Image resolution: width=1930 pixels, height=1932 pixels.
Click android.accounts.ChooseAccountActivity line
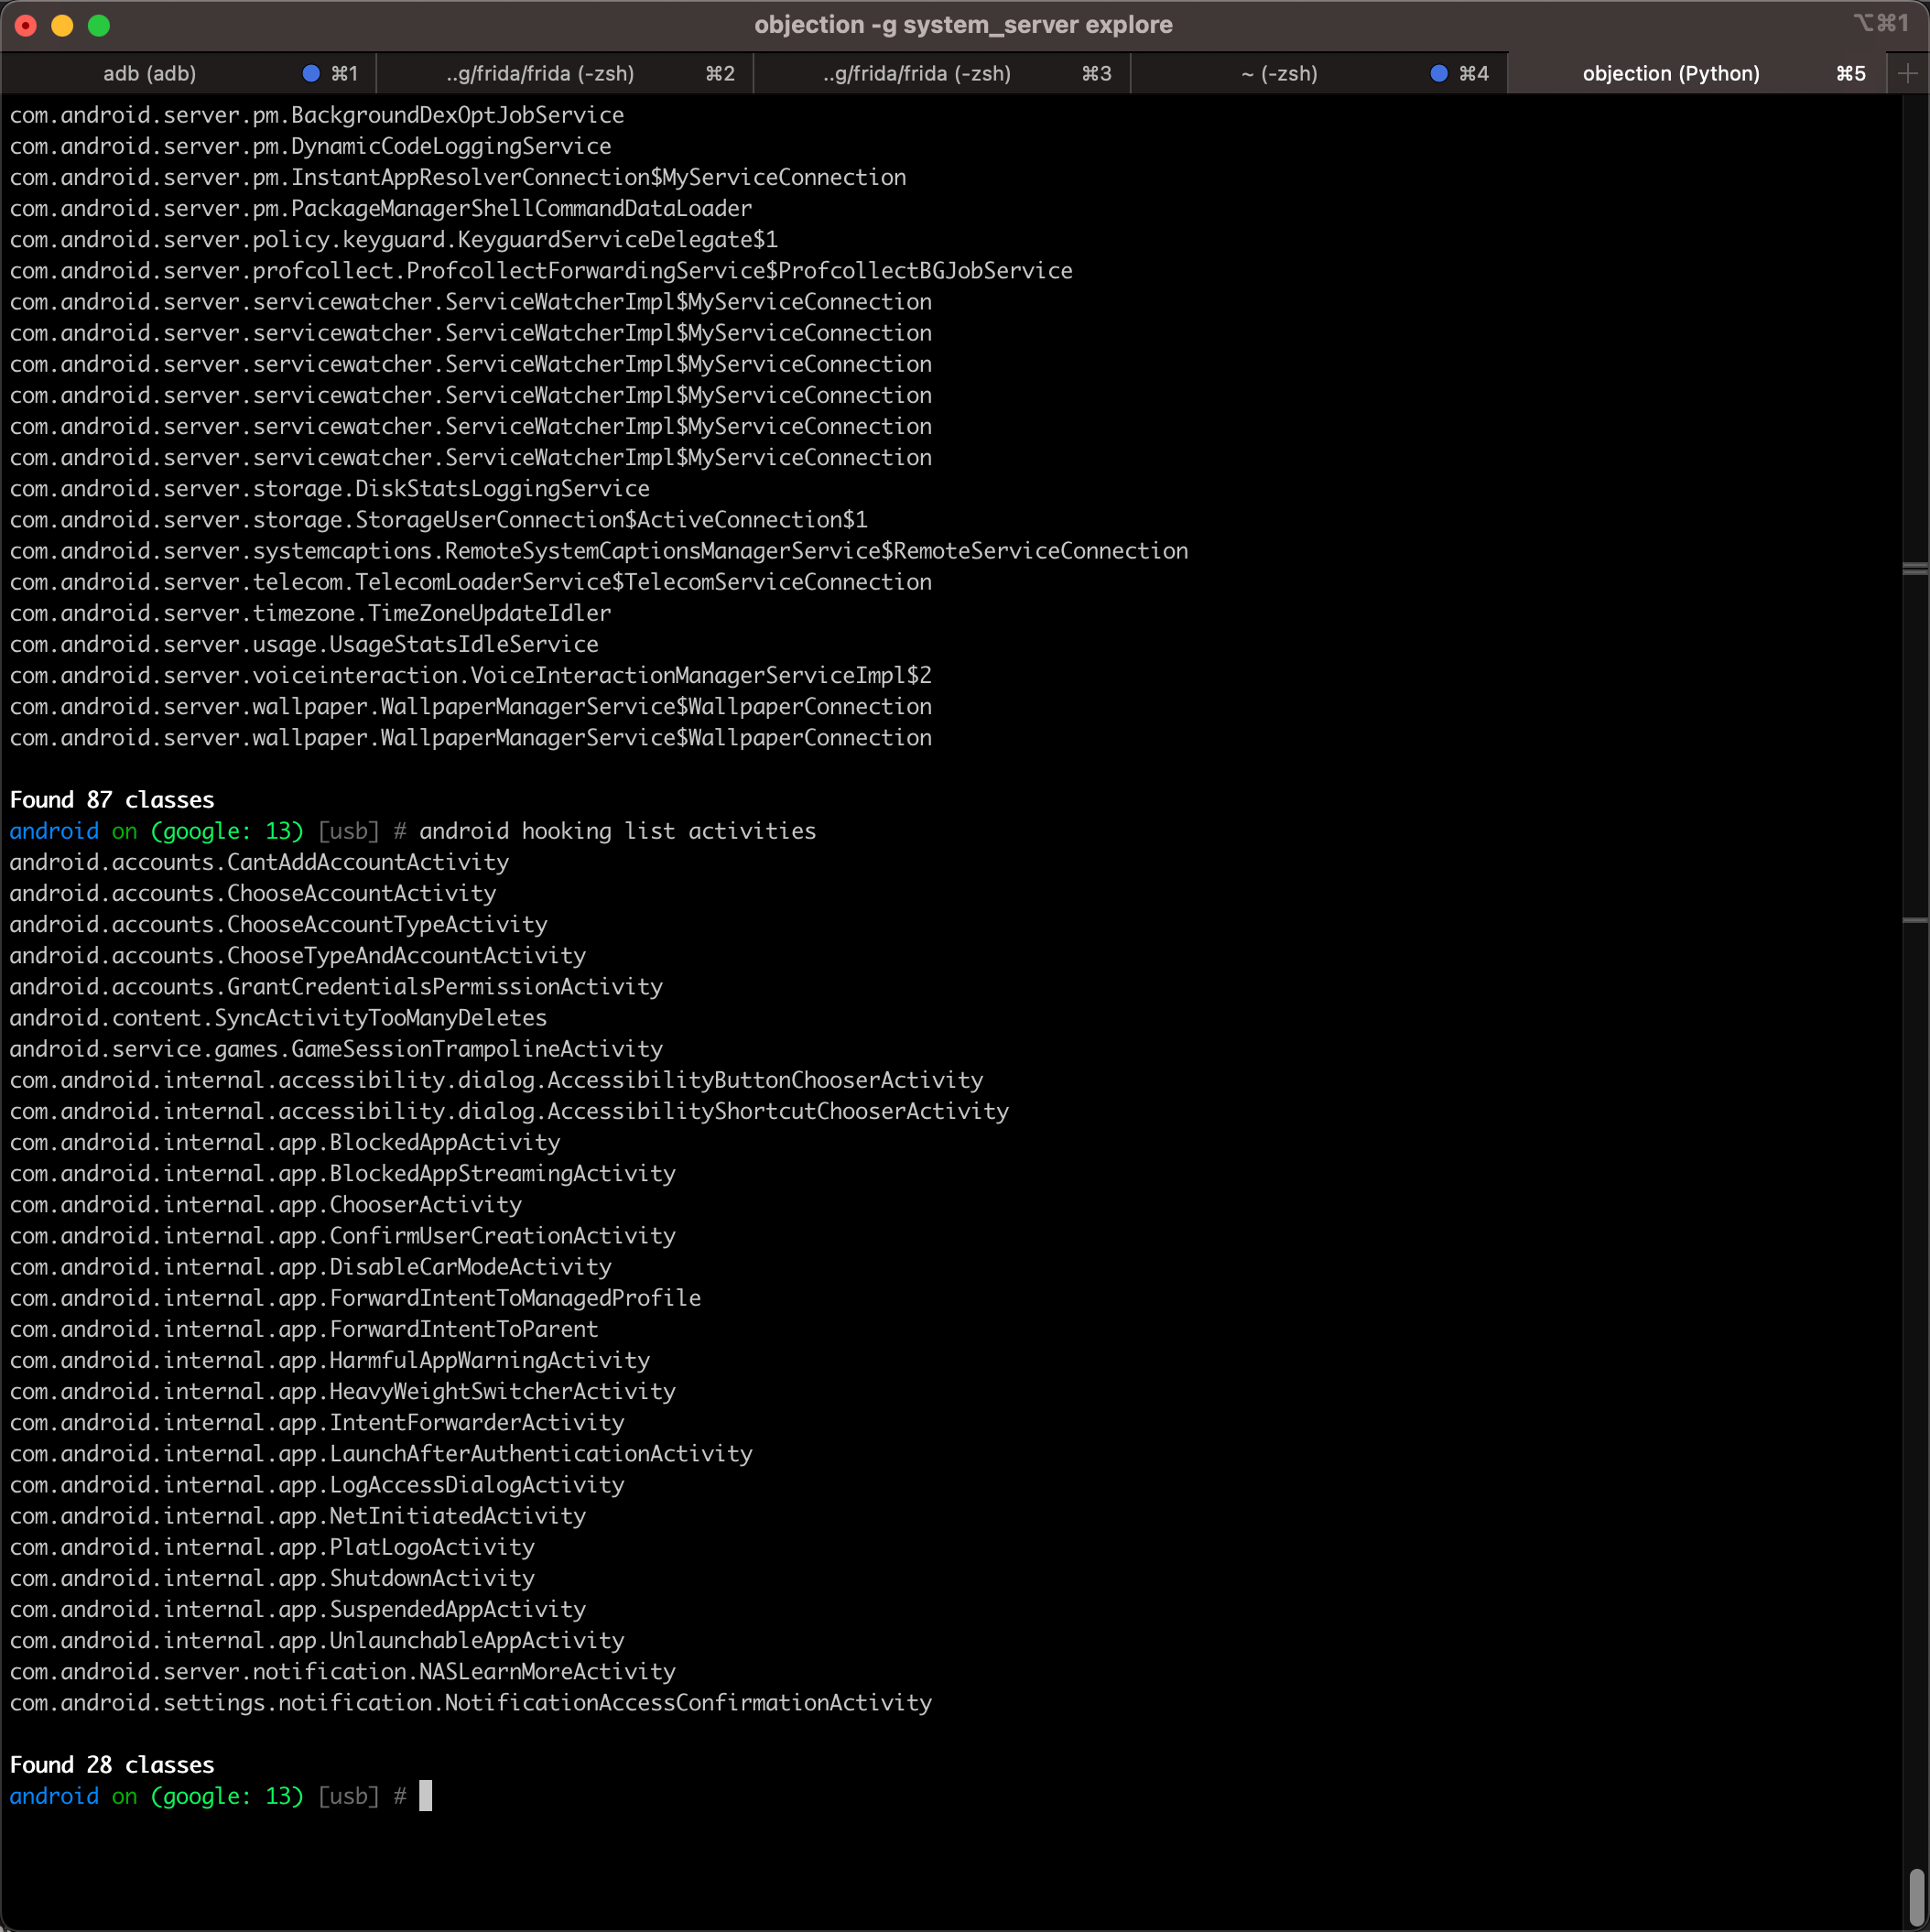pos(253,893)
